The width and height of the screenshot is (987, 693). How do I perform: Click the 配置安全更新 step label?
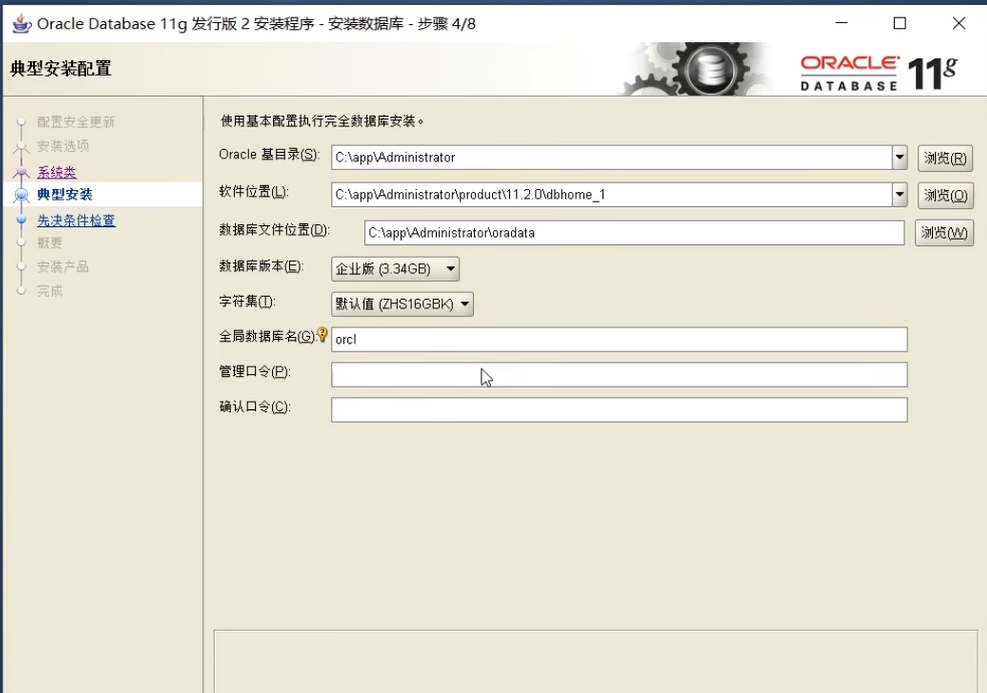[76, 121]
